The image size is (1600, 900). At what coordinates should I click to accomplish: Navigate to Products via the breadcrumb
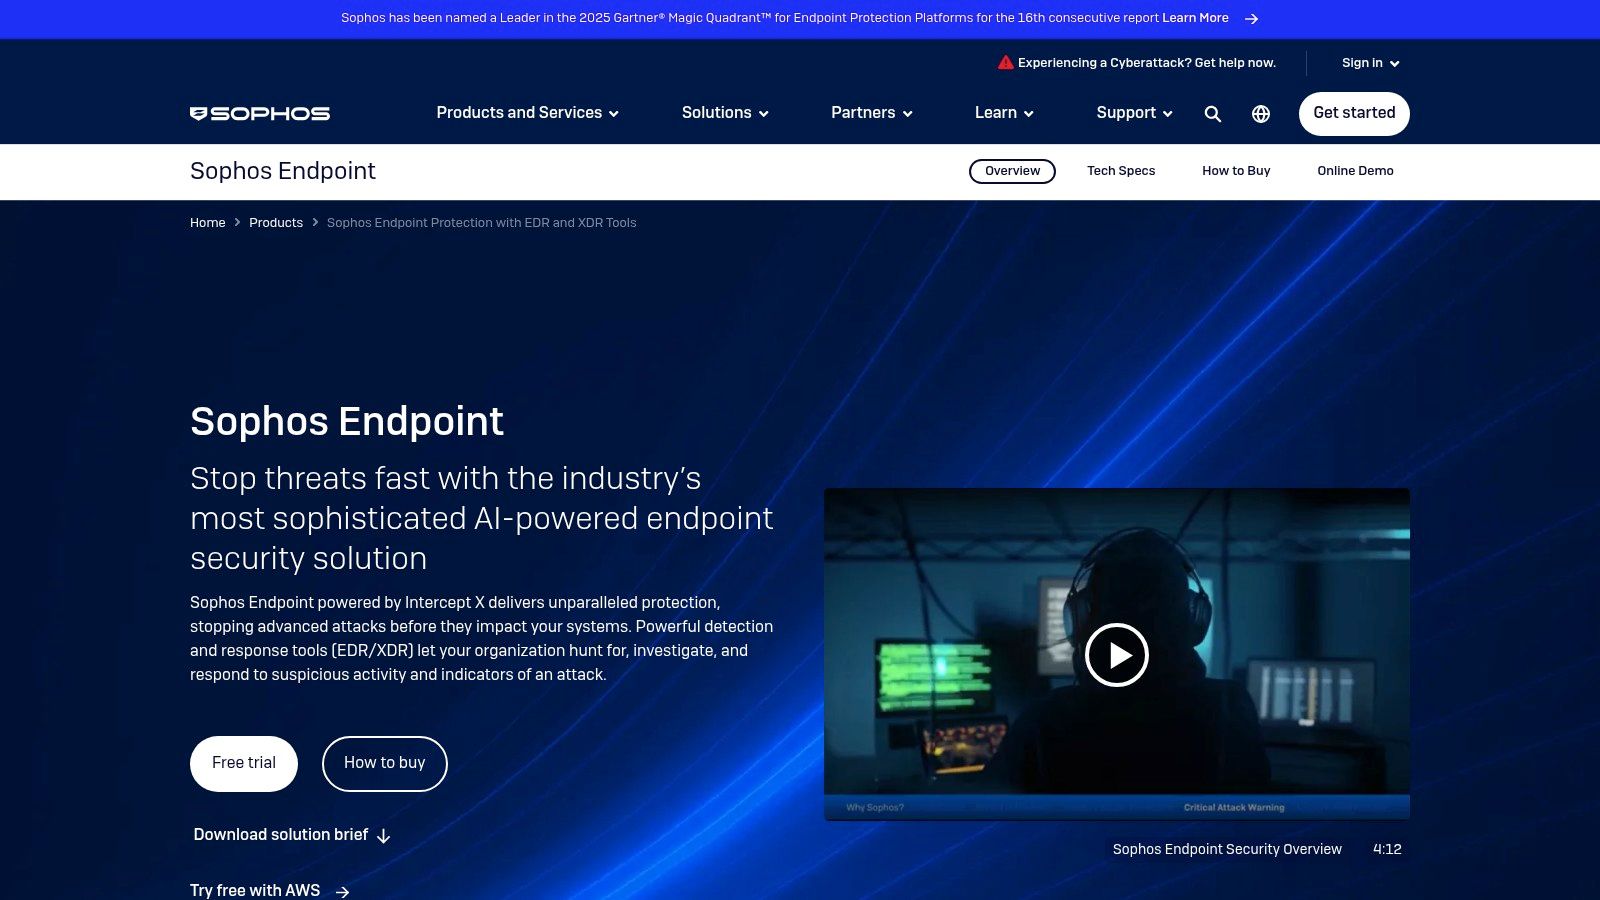(276, 223)
